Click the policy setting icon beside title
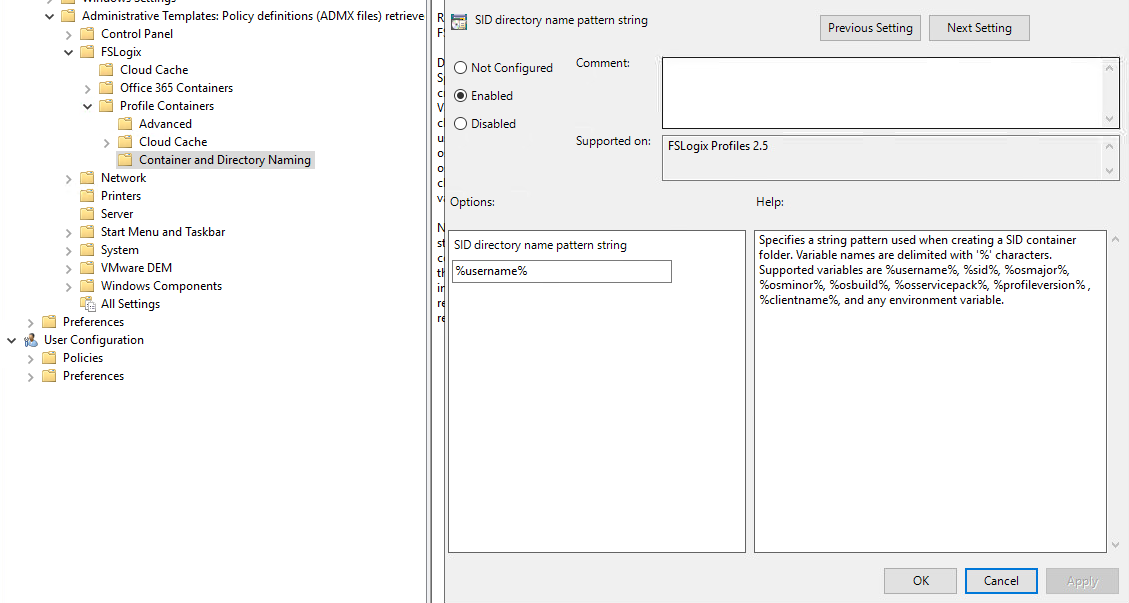1129x603 pixels. pos(458,21)
